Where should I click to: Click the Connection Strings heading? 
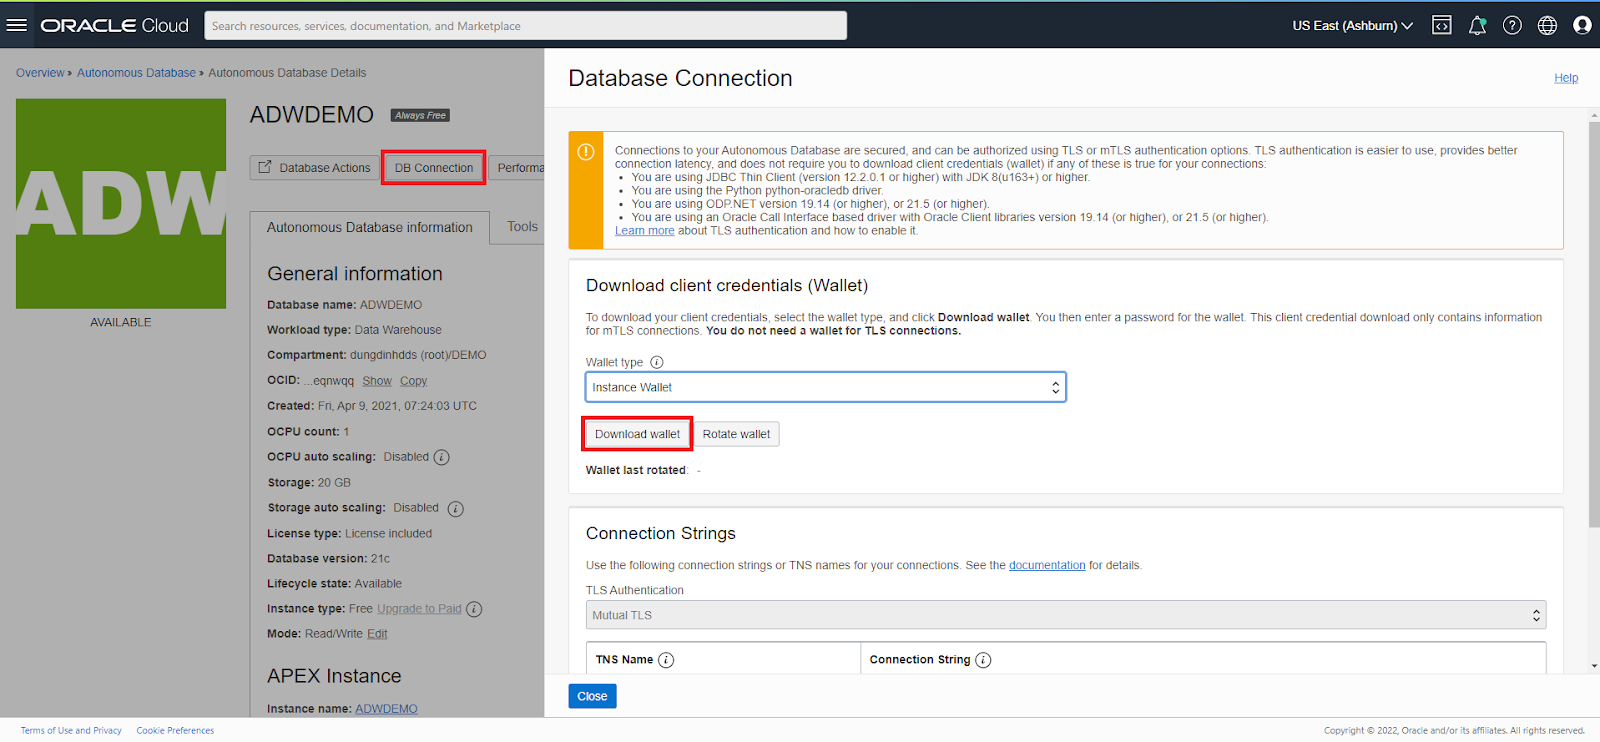[x=661, y=534]
